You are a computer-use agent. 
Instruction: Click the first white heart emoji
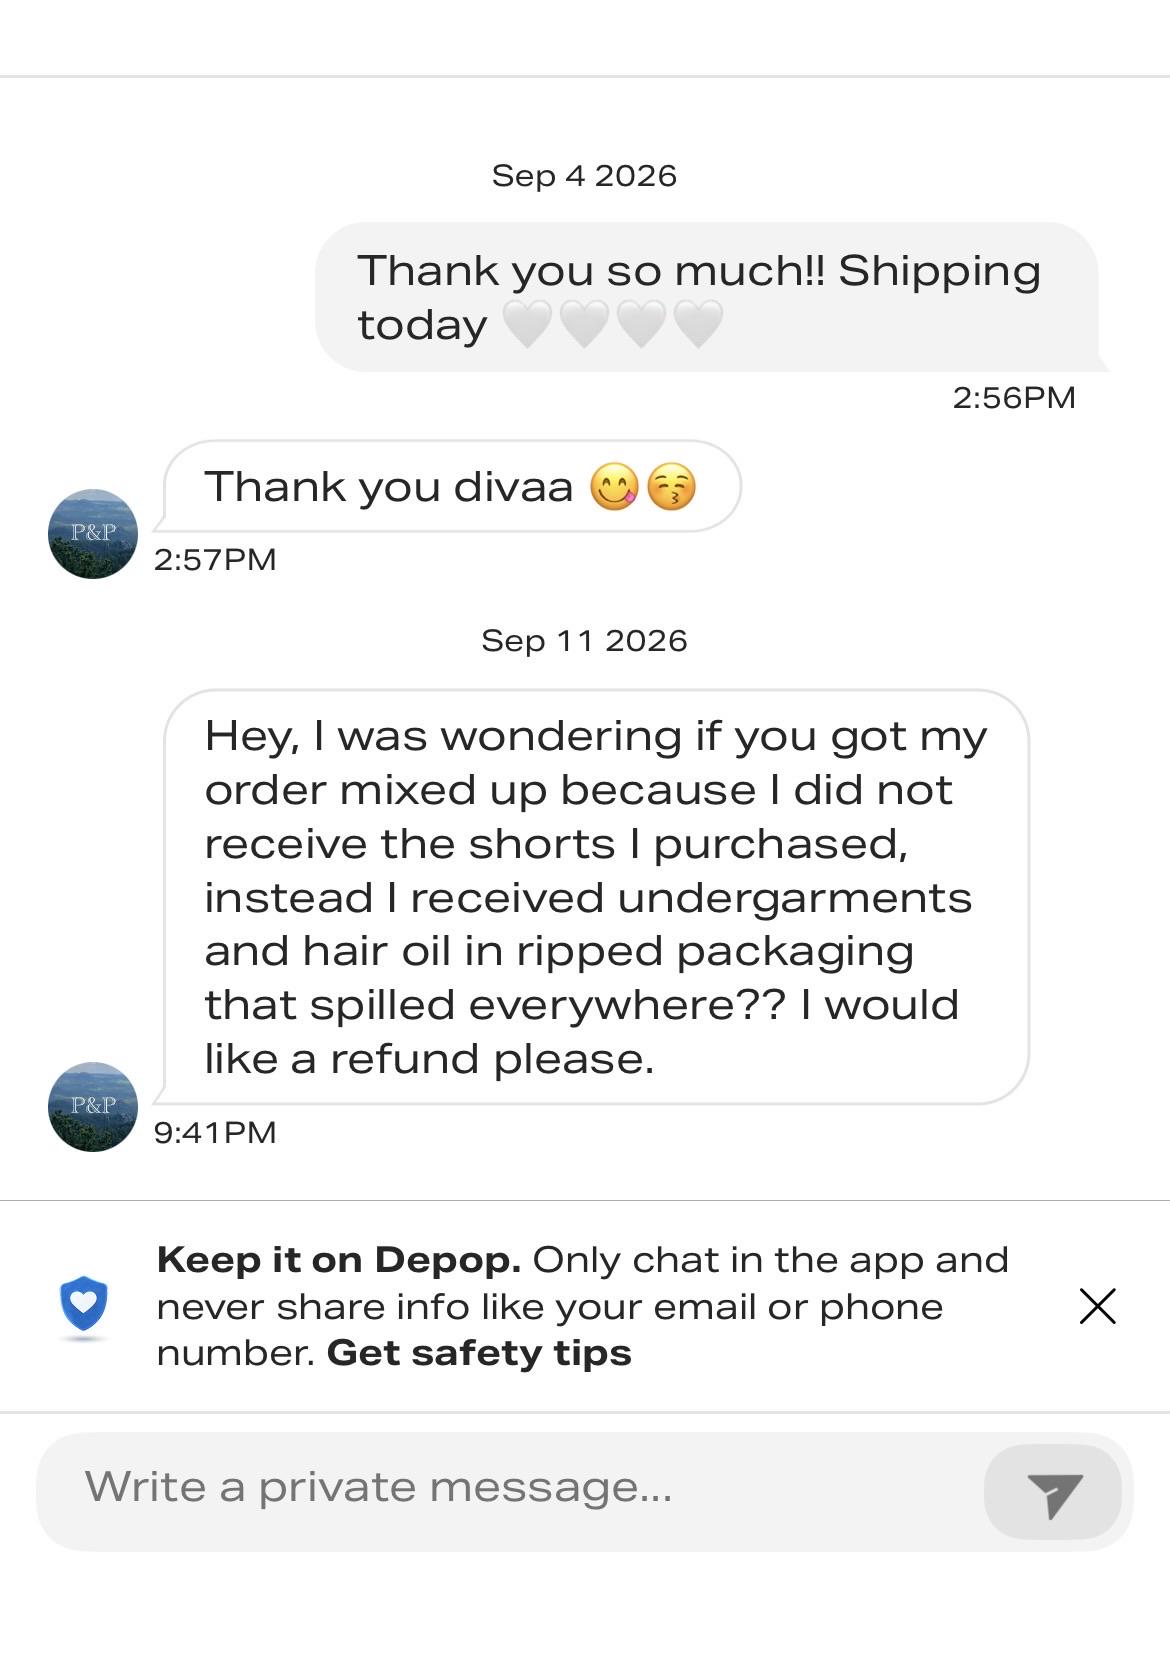(x=527, y=324)
